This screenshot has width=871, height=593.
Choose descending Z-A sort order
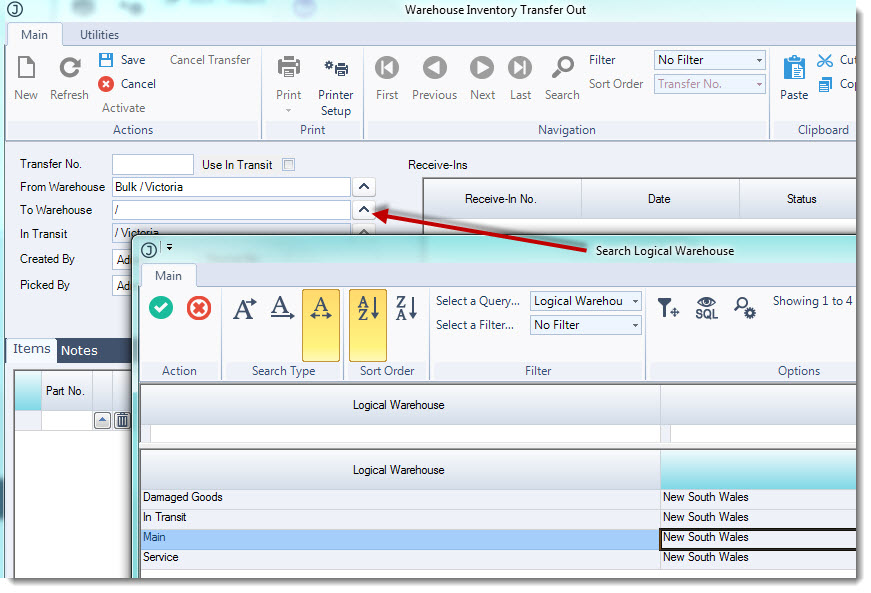(406, 308)
